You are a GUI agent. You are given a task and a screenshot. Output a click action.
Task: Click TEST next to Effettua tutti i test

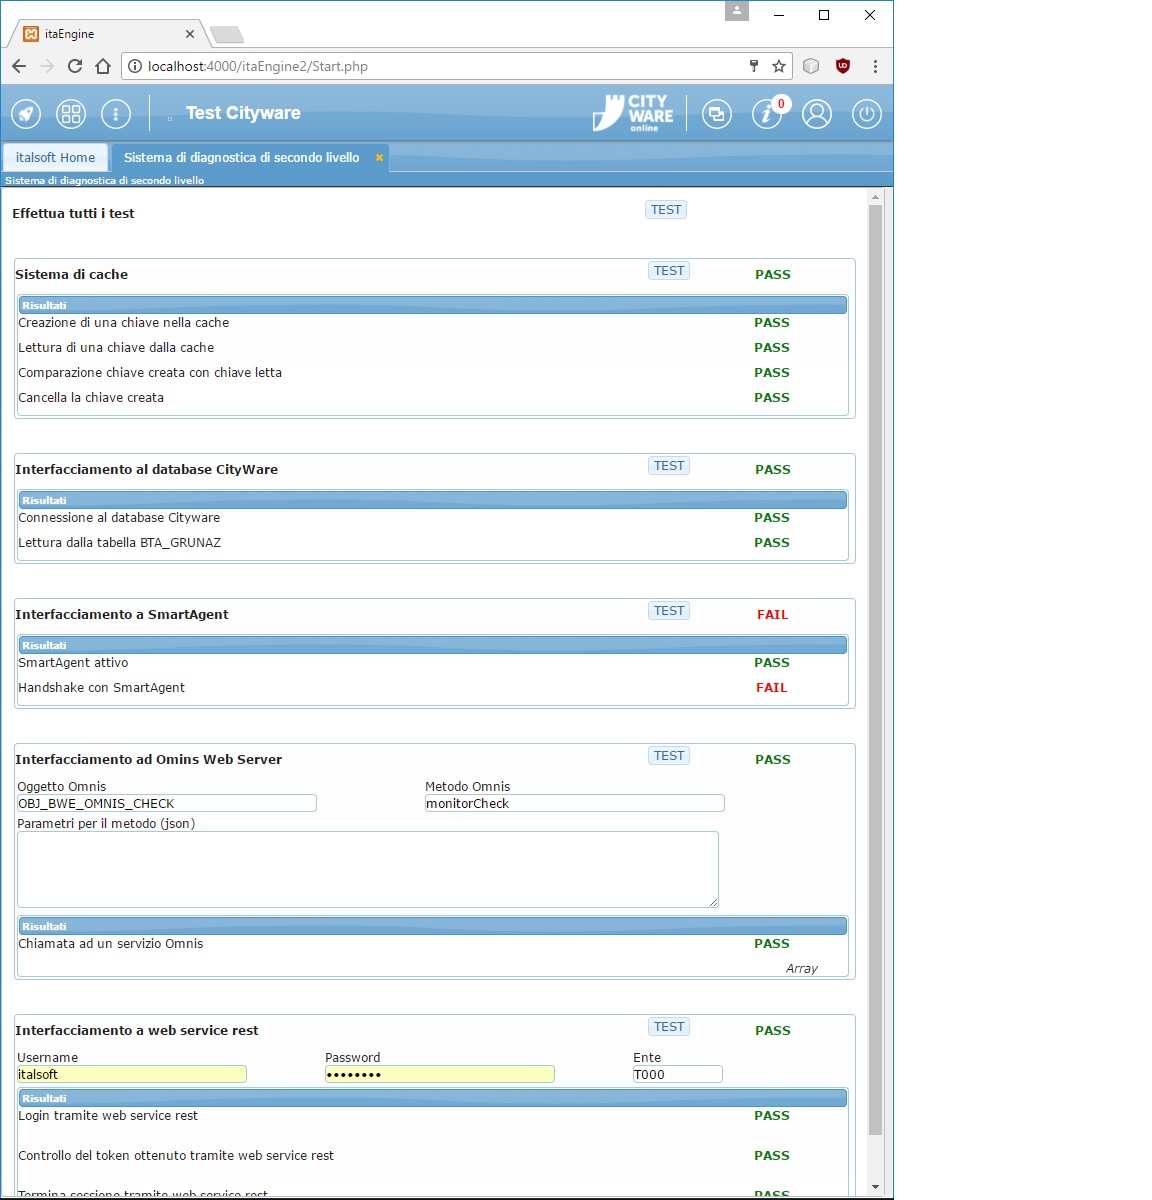(666, 210)
